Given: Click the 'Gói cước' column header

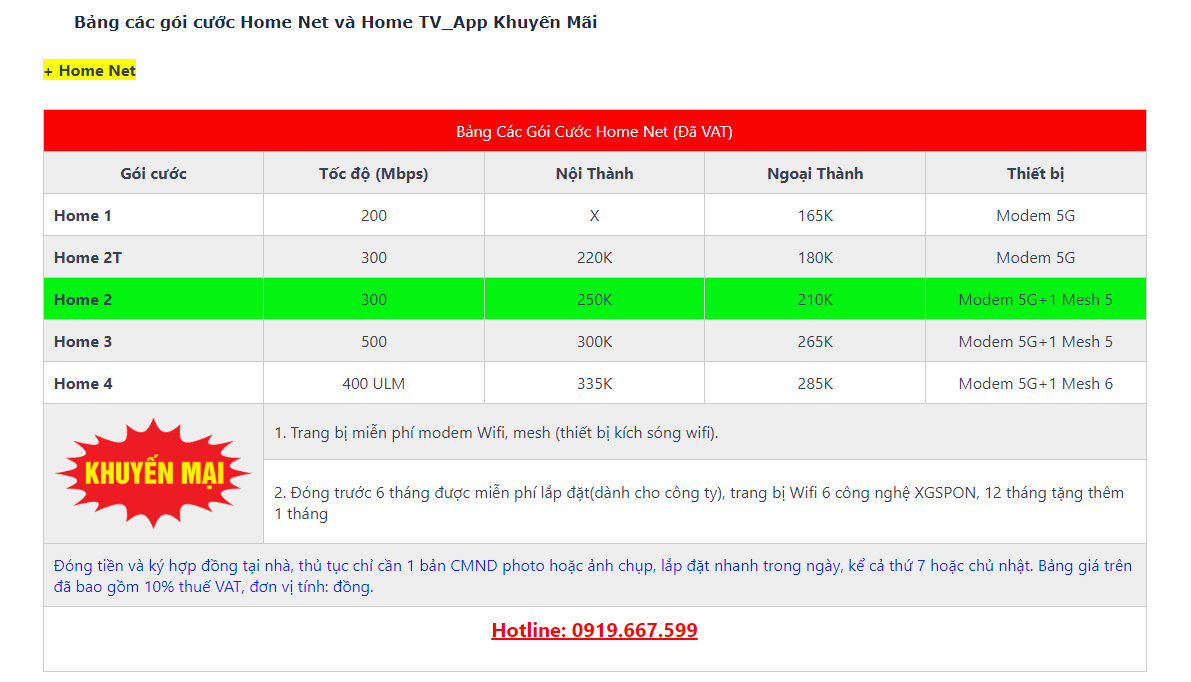Looking at the screenshot, I should click(x=153, y=173).
